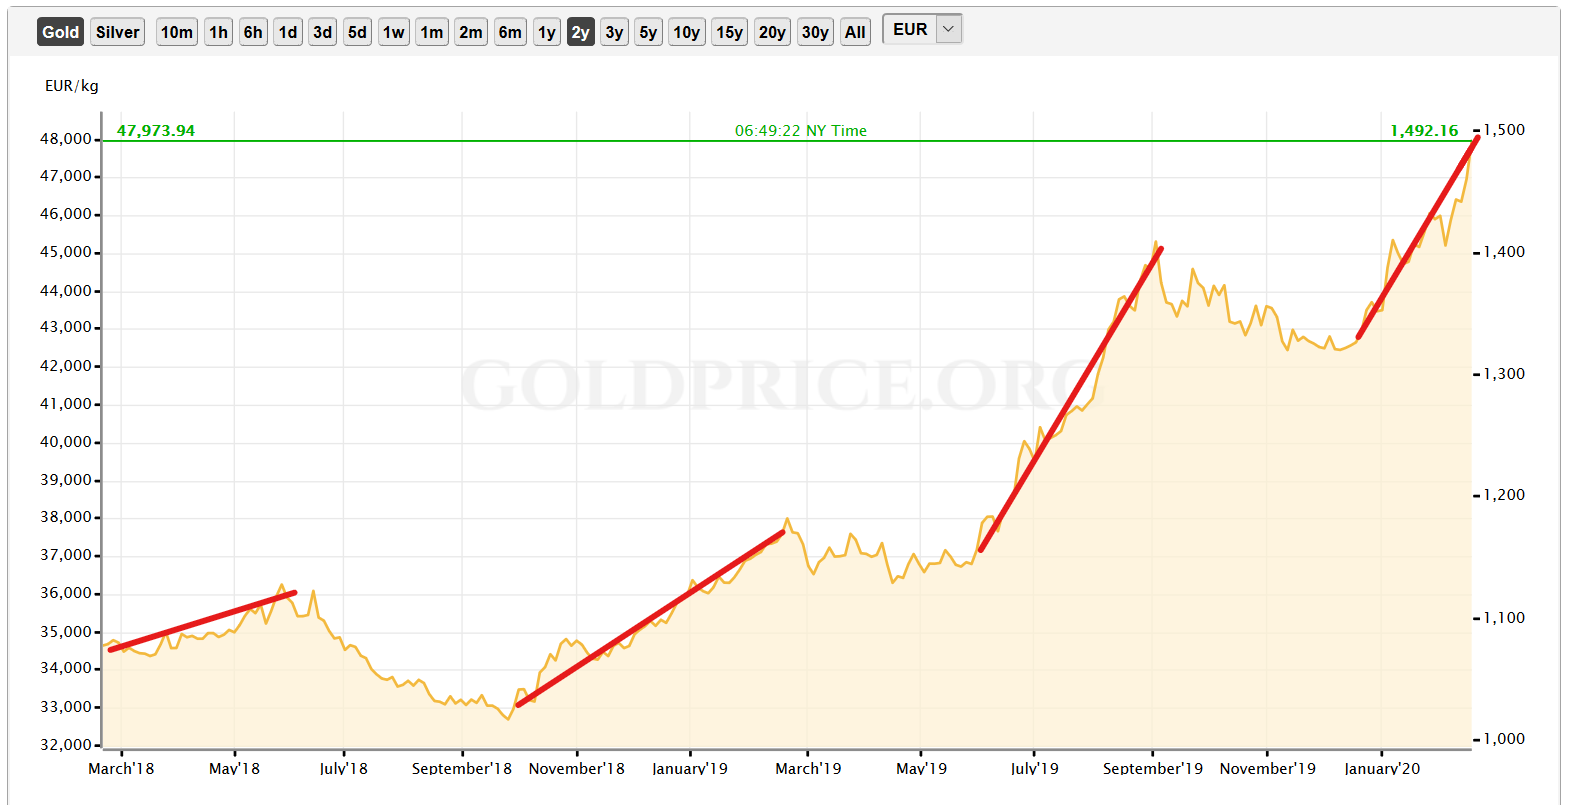Open the EUR currency dropdown
This screenshot has width=1572, height=805.
pos(911,29)
